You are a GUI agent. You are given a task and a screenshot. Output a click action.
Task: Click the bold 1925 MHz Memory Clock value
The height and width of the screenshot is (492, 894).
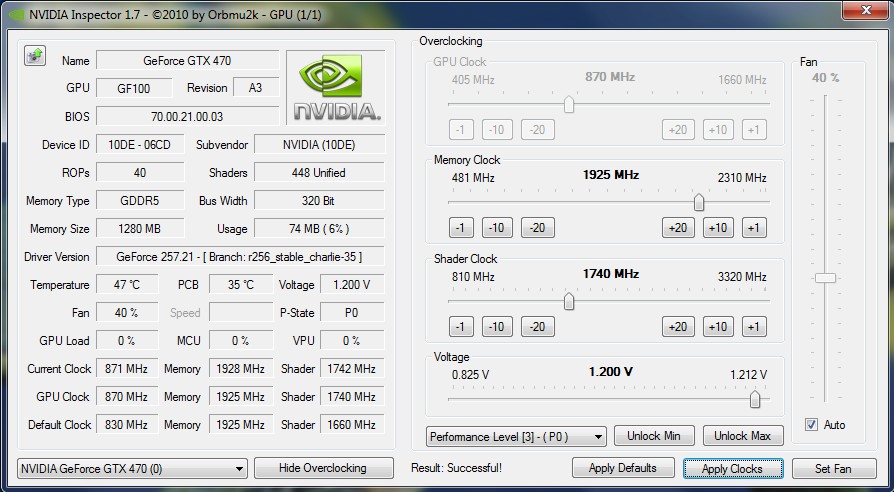click(x=611, y=175)
